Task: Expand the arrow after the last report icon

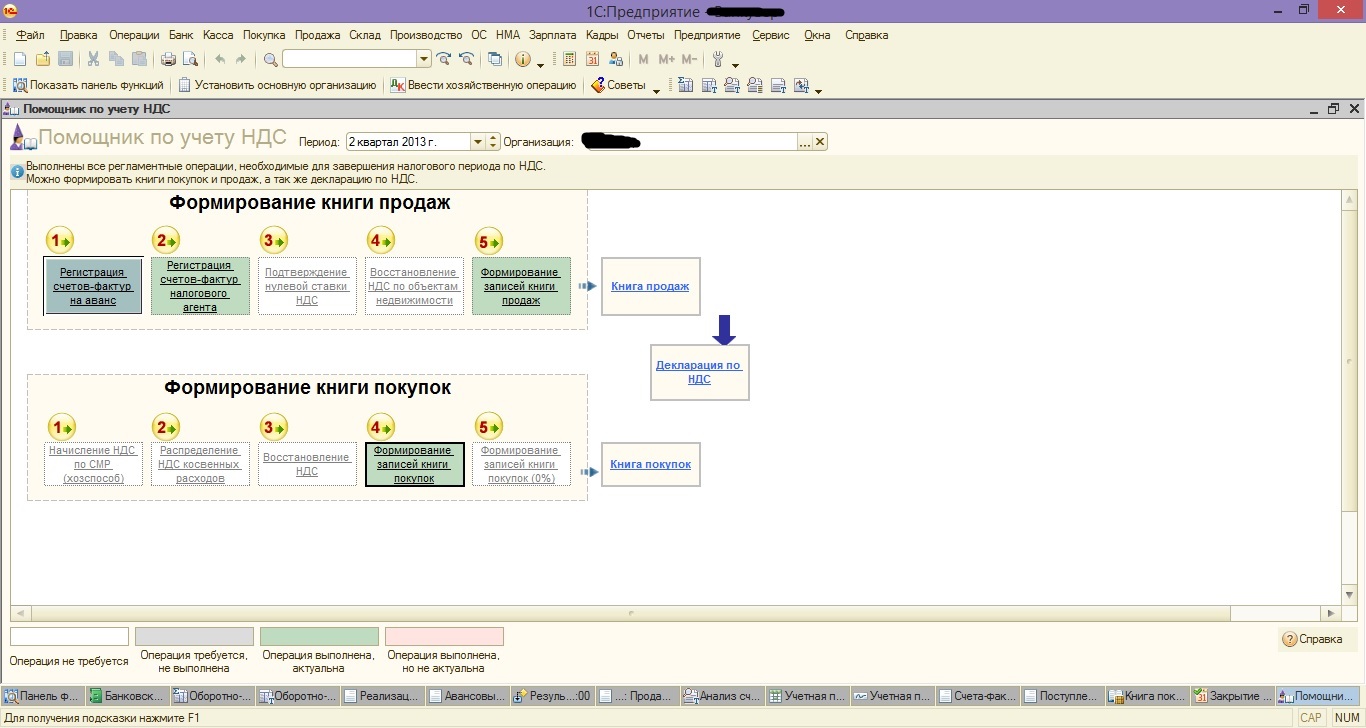Action: 819,89
